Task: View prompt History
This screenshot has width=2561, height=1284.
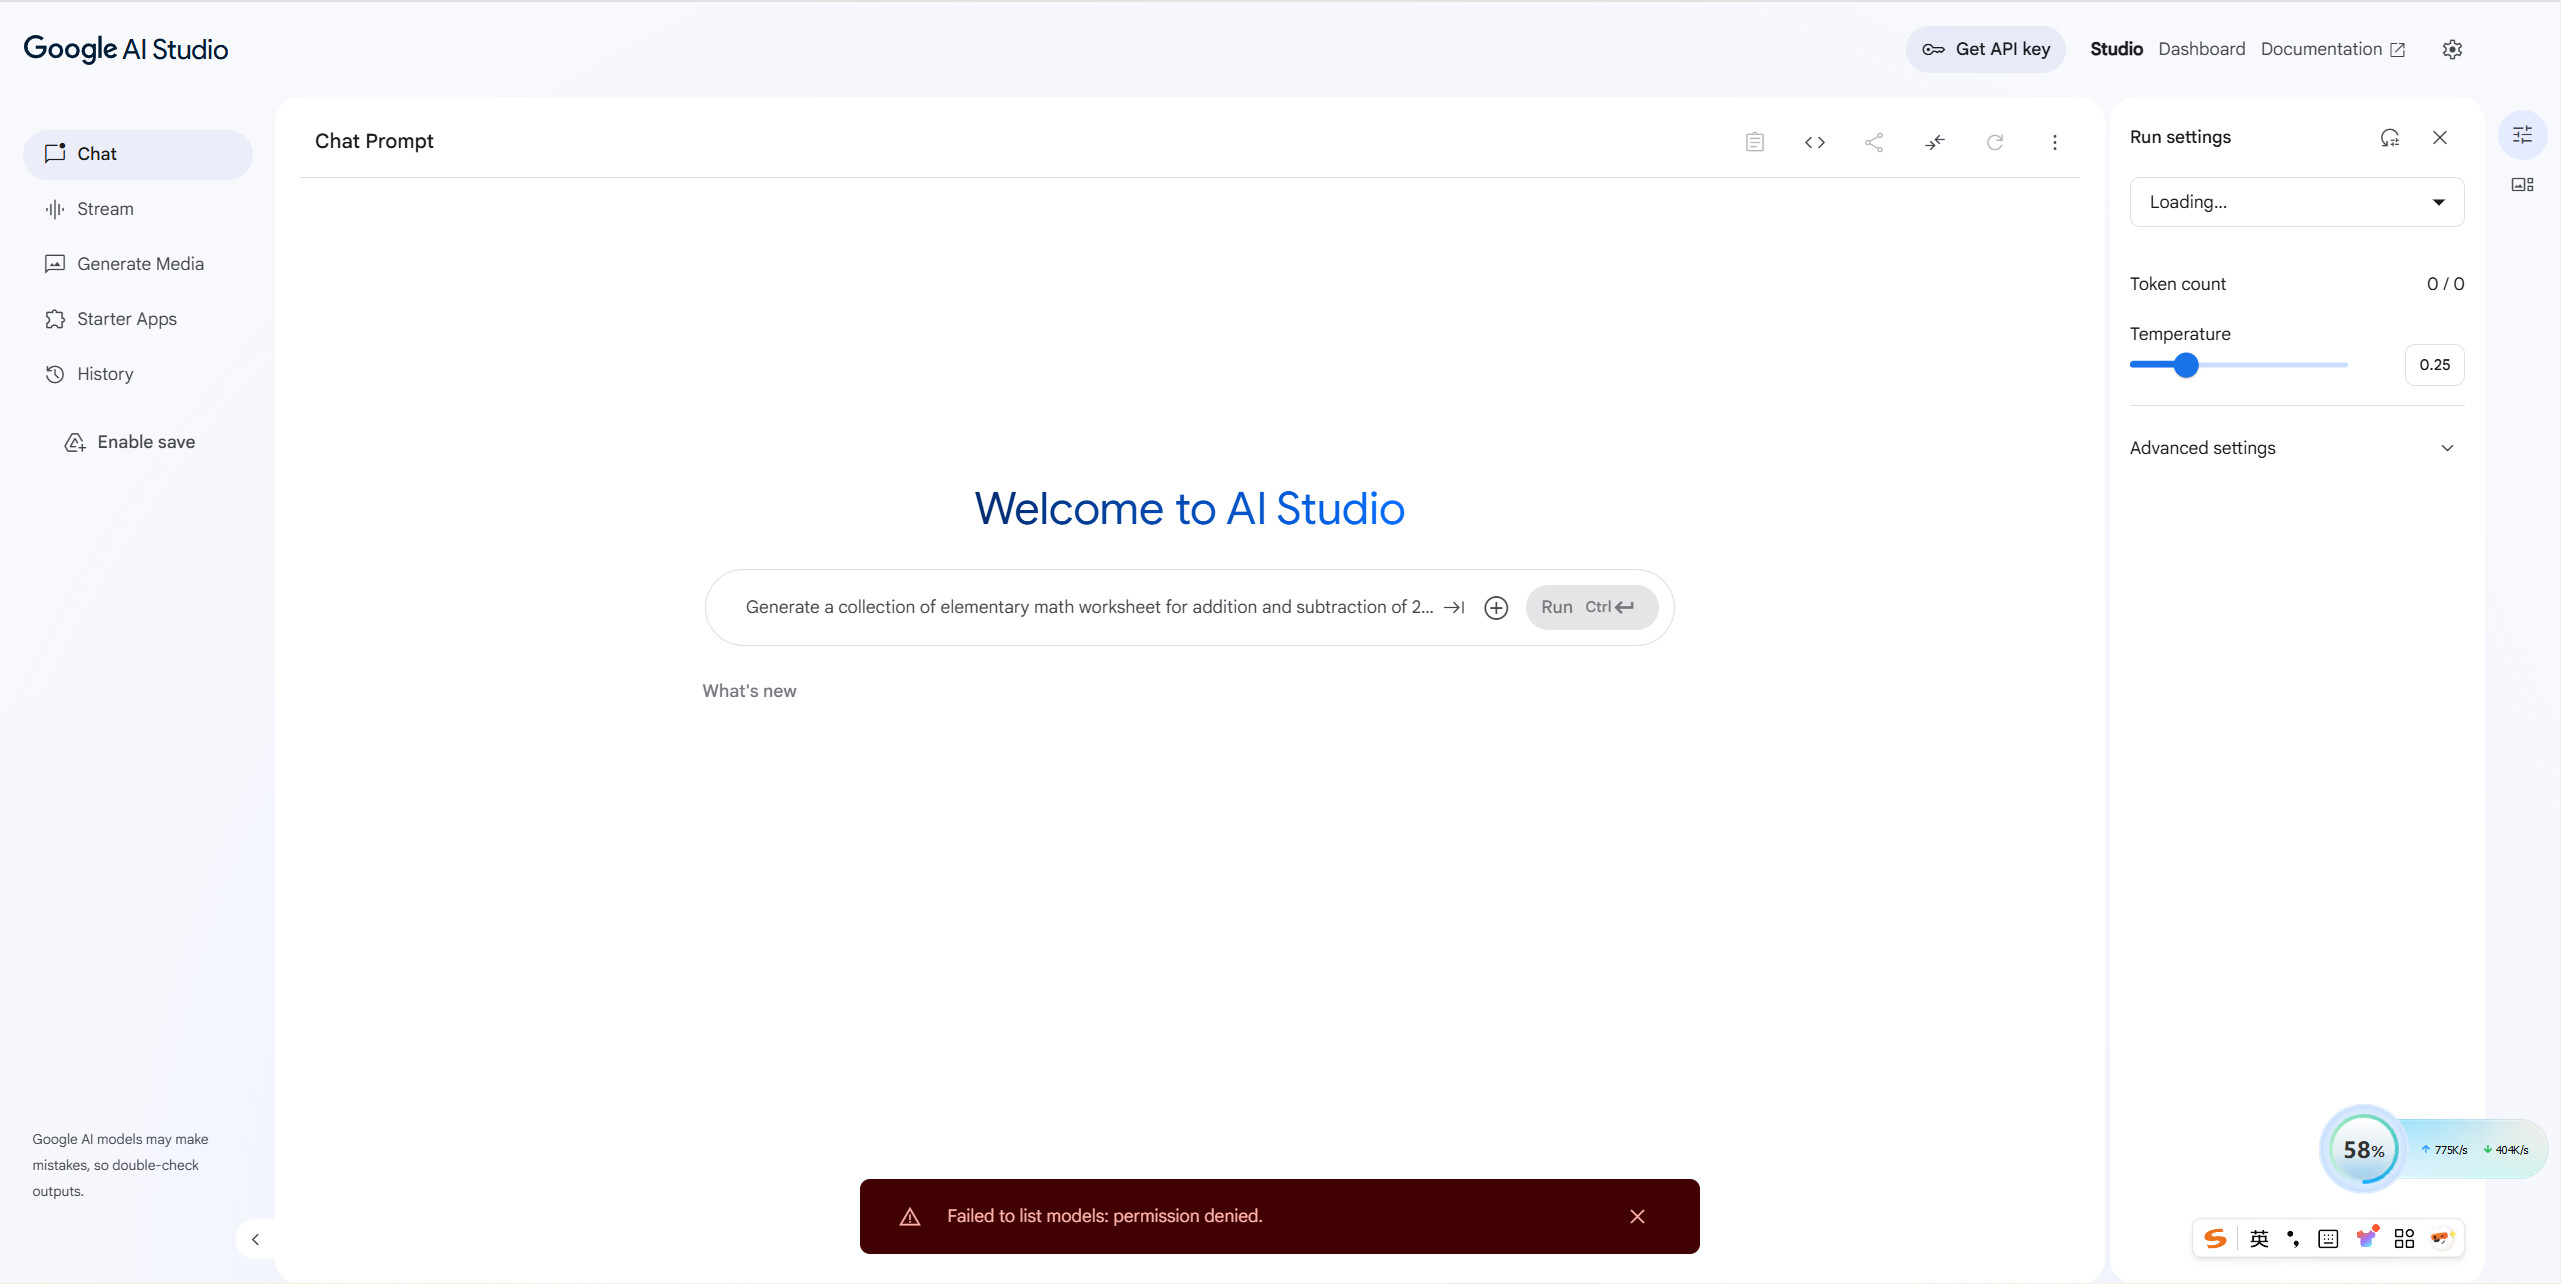Action: (x=138, y=374)
